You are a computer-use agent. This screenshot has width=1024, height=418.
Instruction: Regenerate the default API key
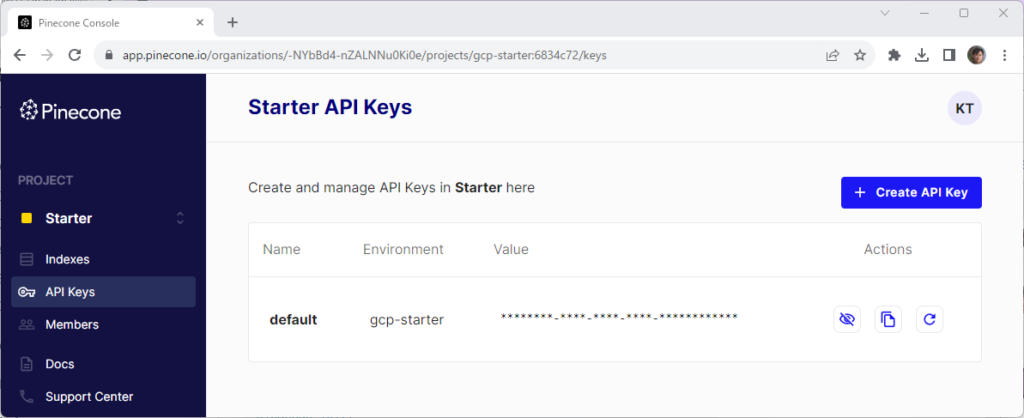tap(929, 319)
